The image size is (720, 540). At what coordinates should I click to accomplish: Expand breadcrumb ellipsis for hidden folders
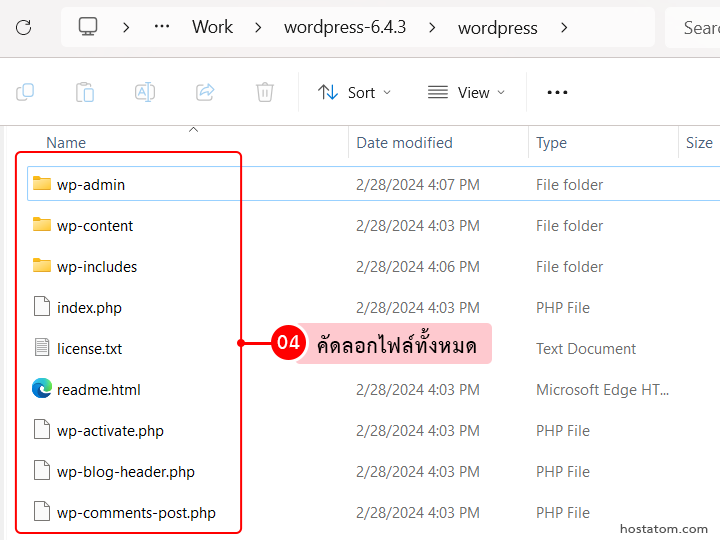pyautogui.click(x=162, y=27)
